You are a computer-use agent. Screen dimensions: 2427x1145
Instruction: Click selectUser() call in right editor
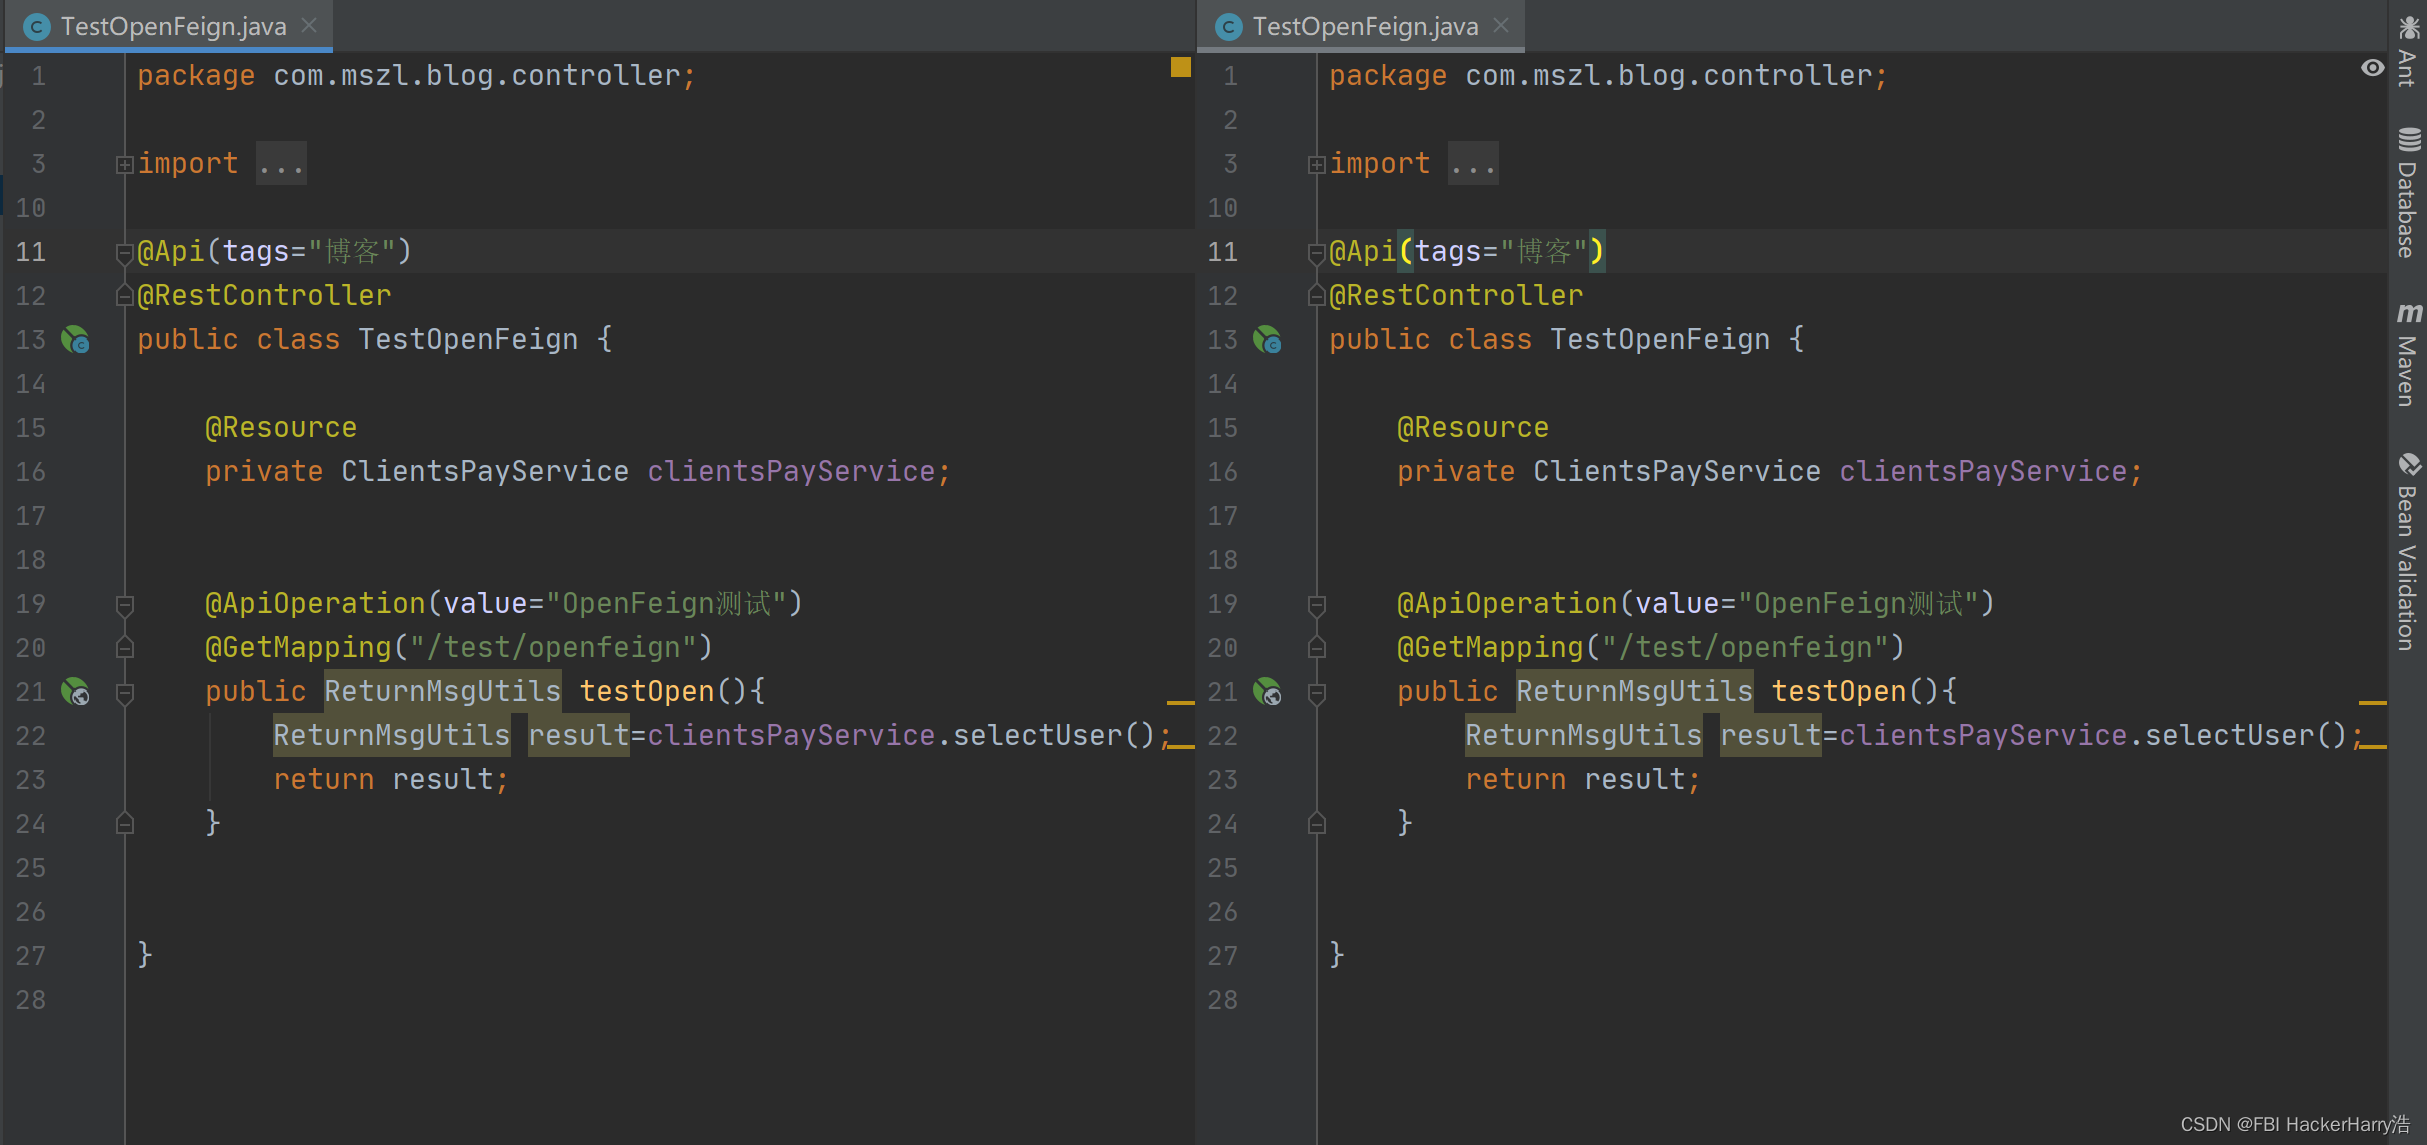tap(2246, 736)
